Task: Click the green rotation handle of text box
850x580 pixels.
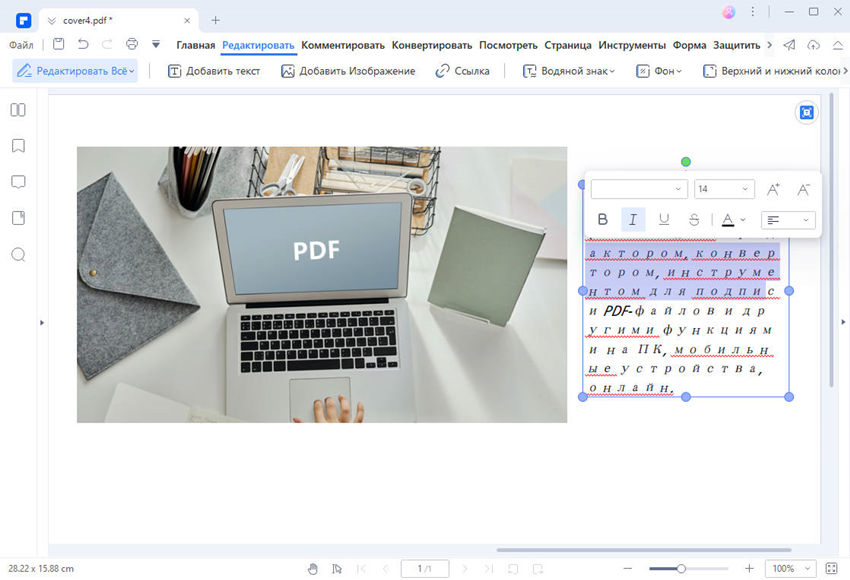Action: (x=686, y=162)
